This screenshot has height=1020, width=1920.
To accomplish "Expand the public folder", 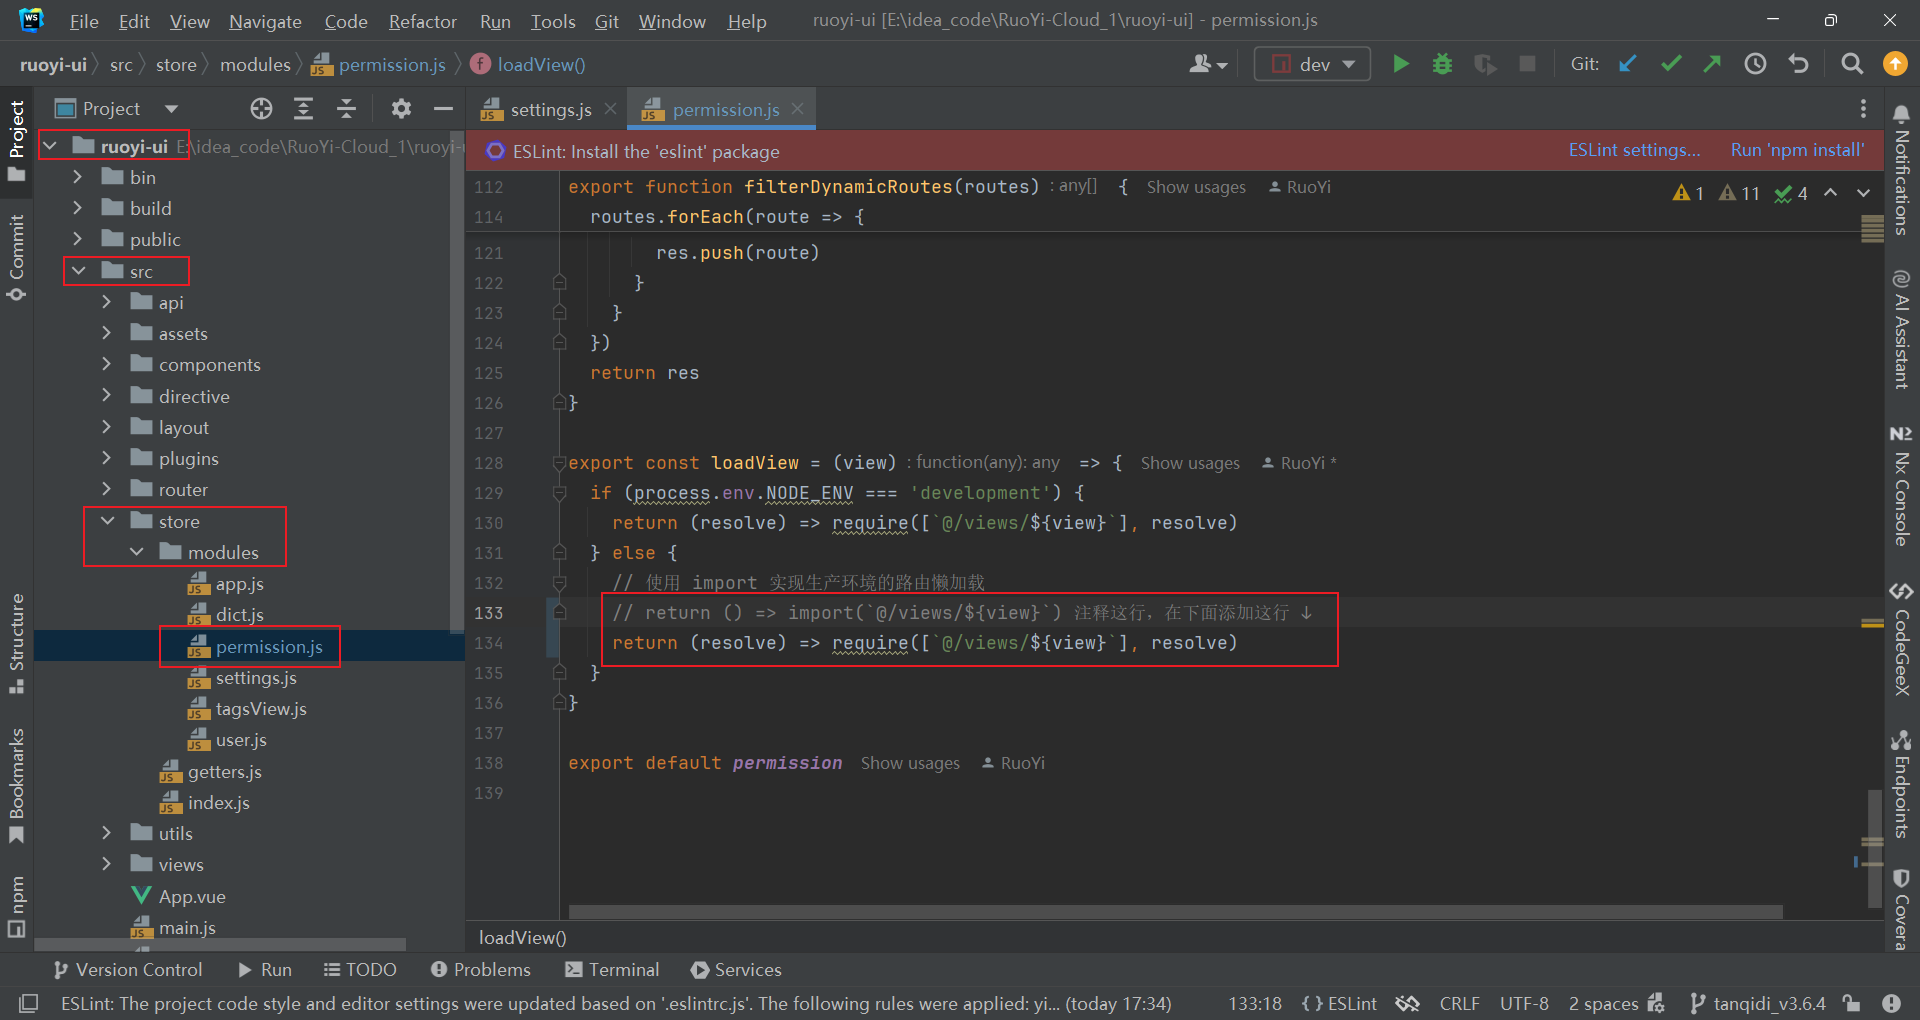I will (78, 239).
